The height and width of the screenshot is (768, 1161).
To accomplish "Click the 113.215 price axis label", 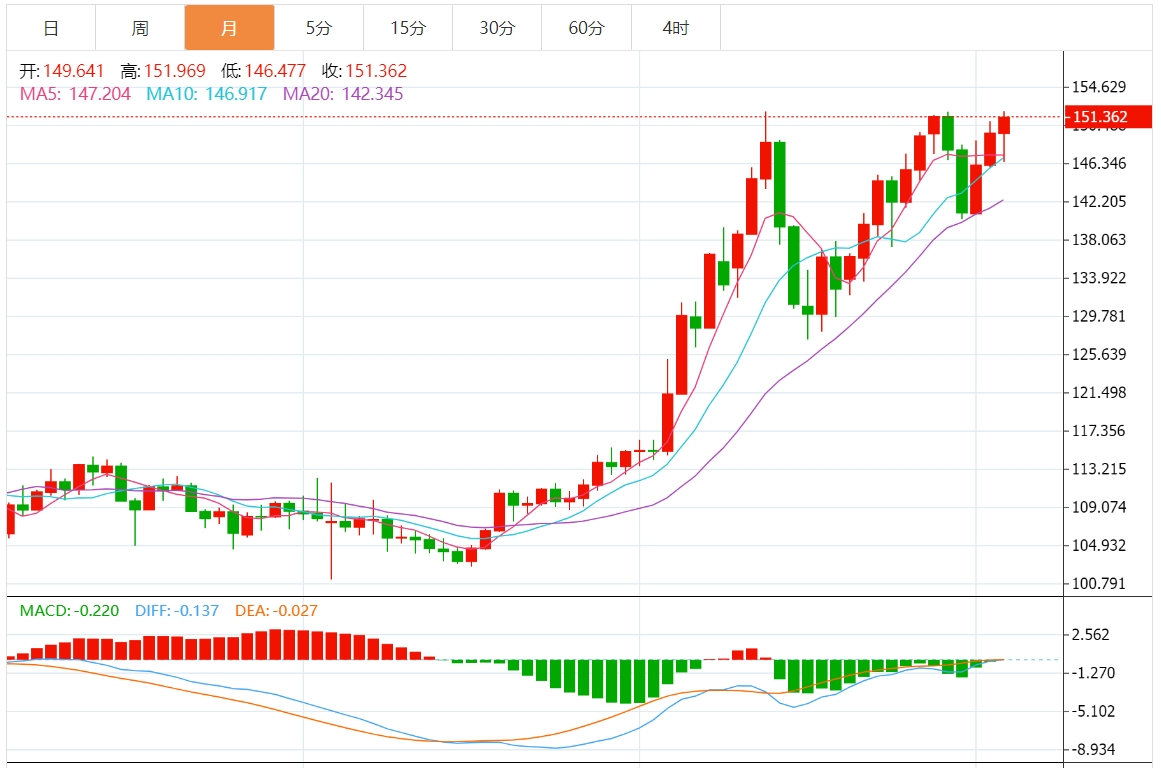I will [1099, 470].
